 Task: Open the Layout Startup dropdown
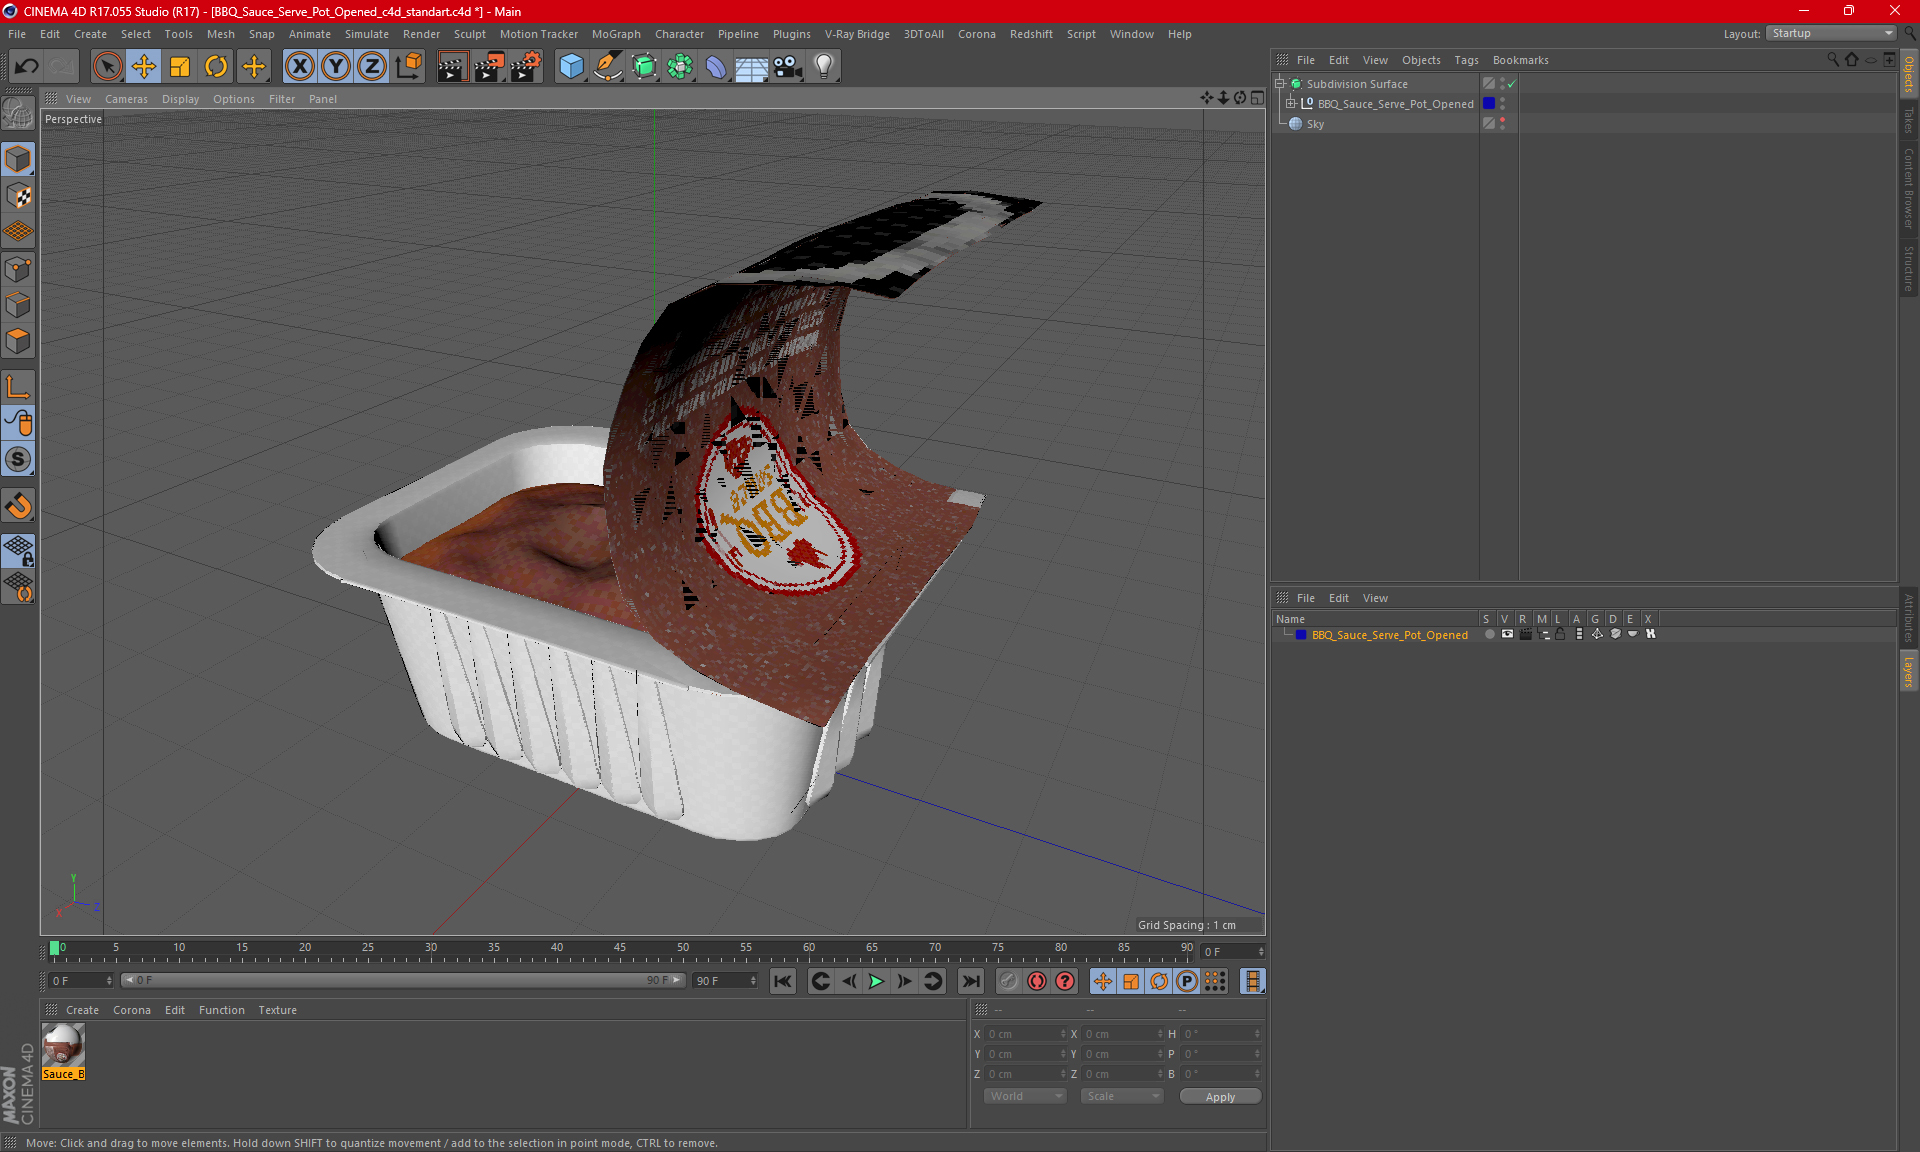pyautogui.click(x=1832, y=33)
